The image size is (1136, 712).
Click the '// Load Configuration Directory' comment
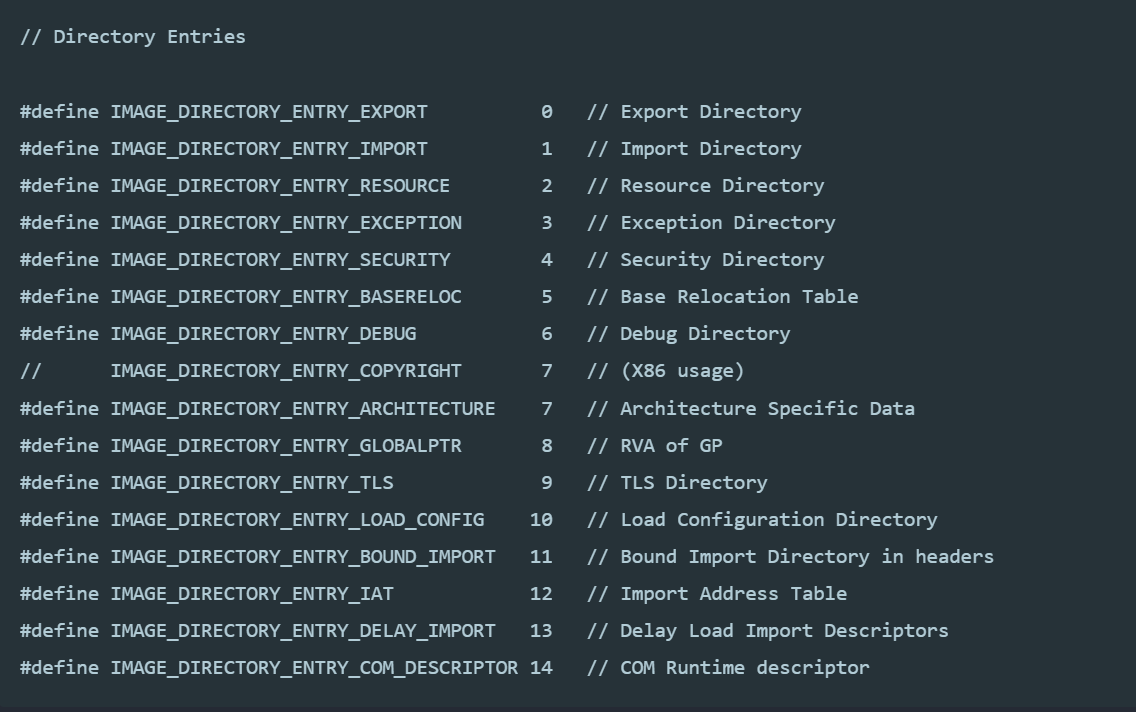[x=762, y=519]
